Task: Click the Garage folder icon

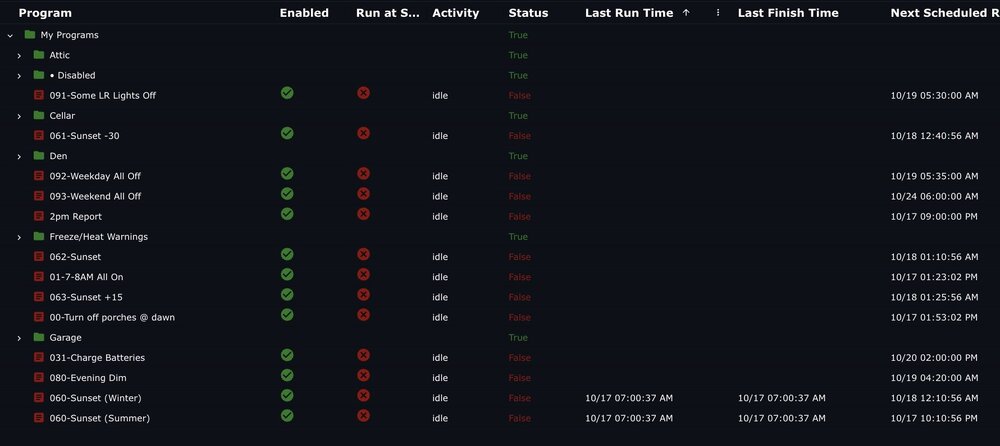Action: pos(38,337)
